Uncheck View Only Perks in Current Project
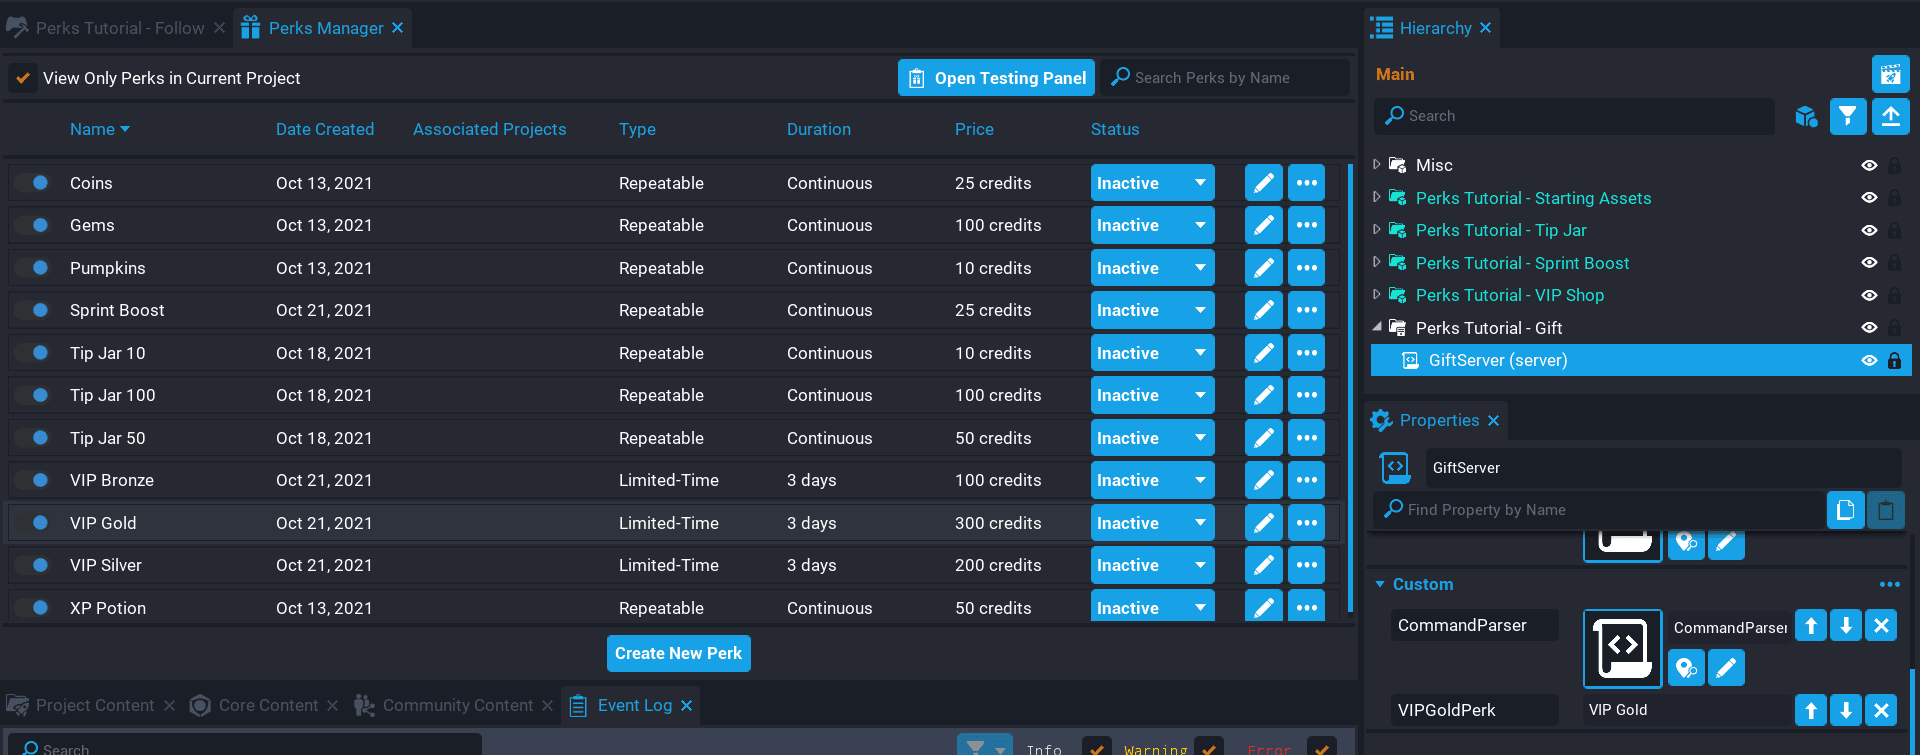 pos(23,78)
